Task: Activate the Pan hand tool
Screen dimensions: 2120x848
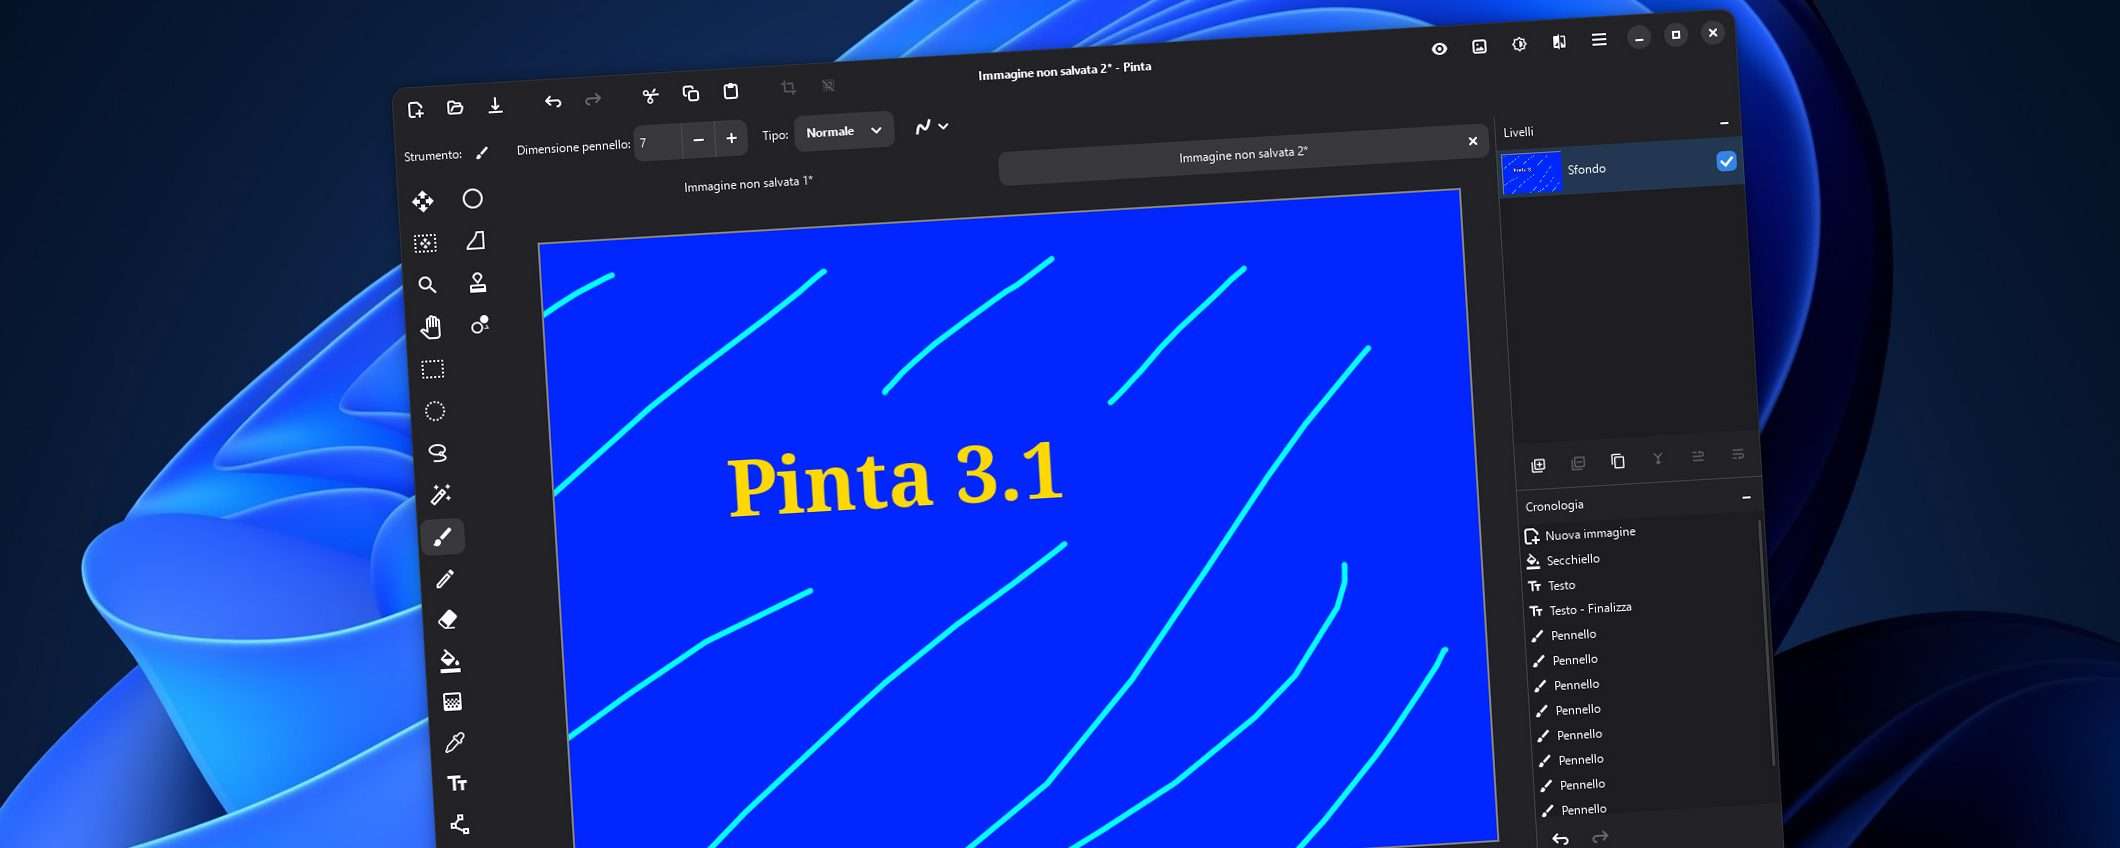Action: pyautogui.click(x=431, y=327)
